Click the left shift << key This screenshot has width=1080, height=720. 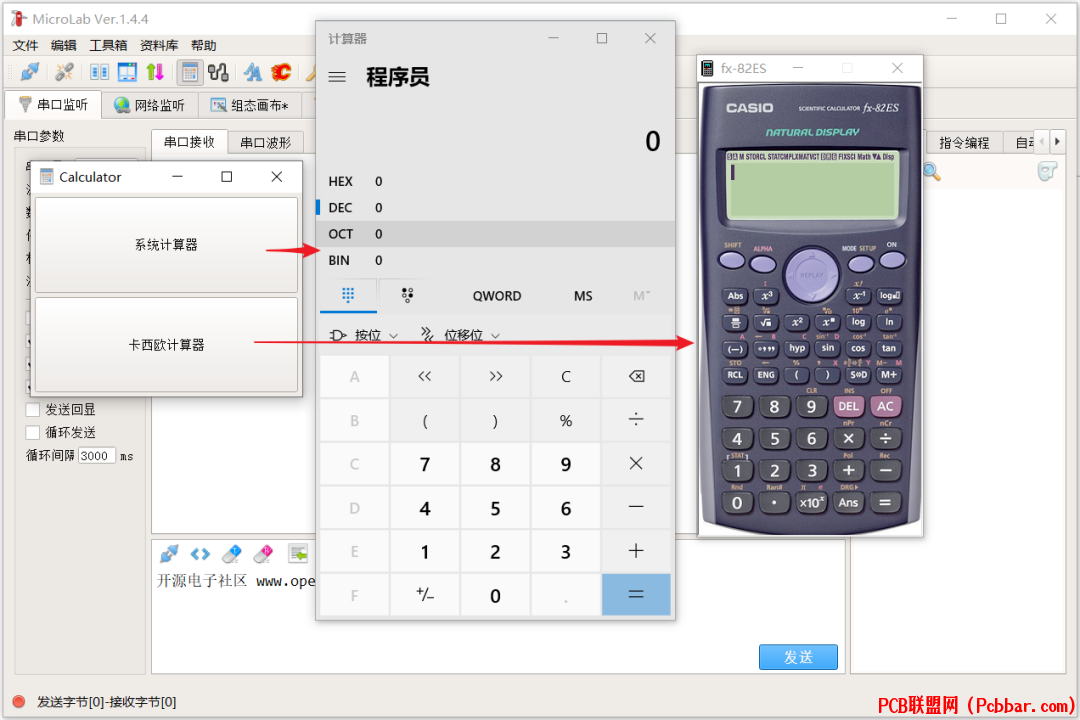tap(424, 376)
